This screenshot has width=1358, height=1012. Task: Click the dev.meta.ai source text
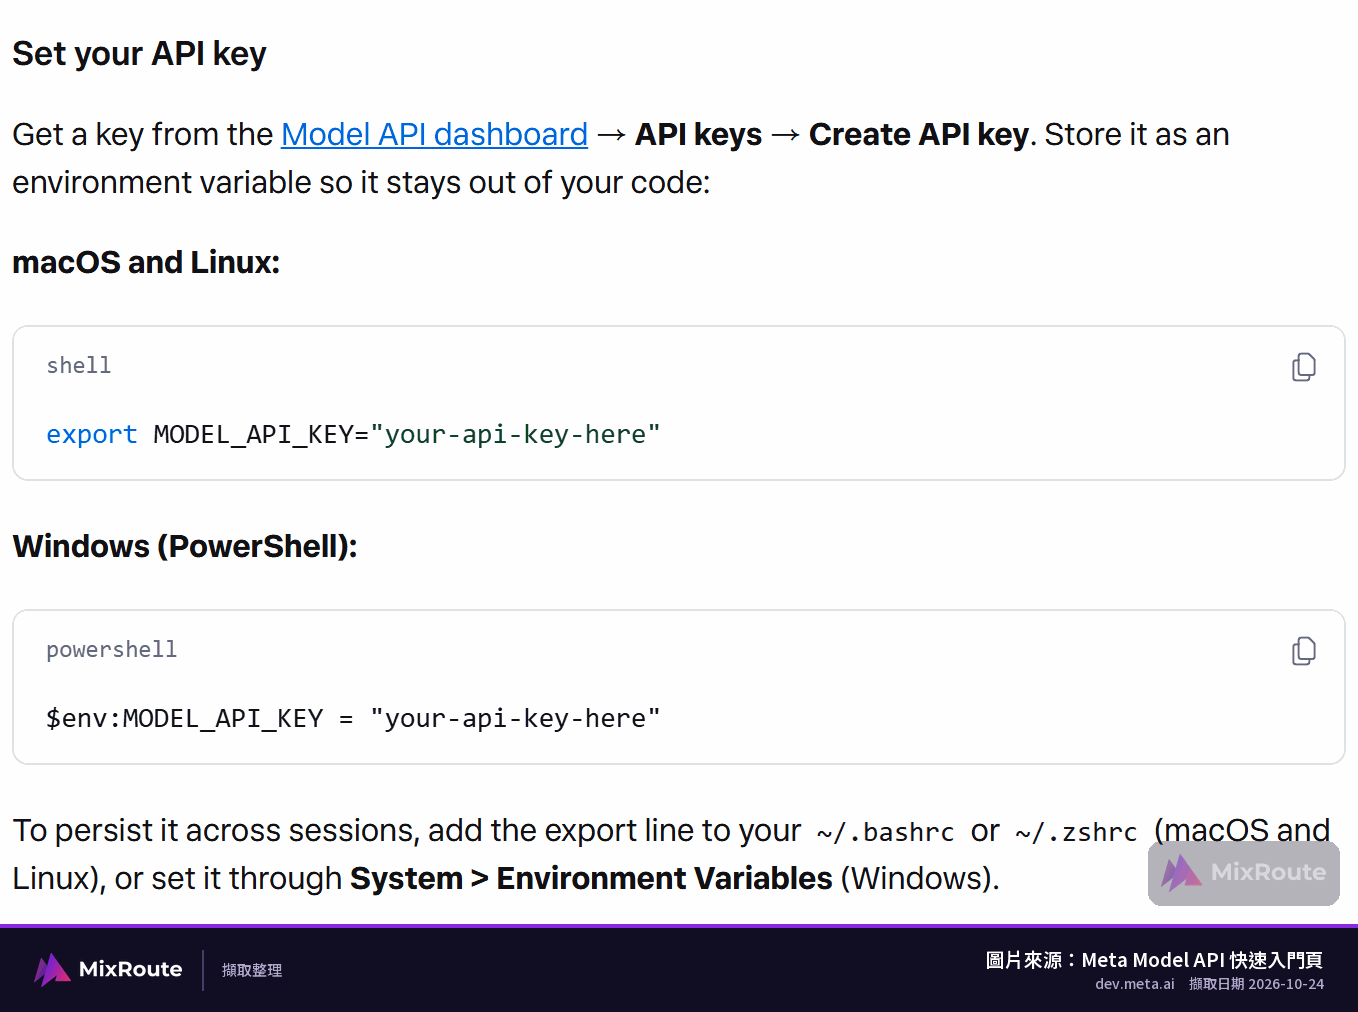pos(1135,984)
